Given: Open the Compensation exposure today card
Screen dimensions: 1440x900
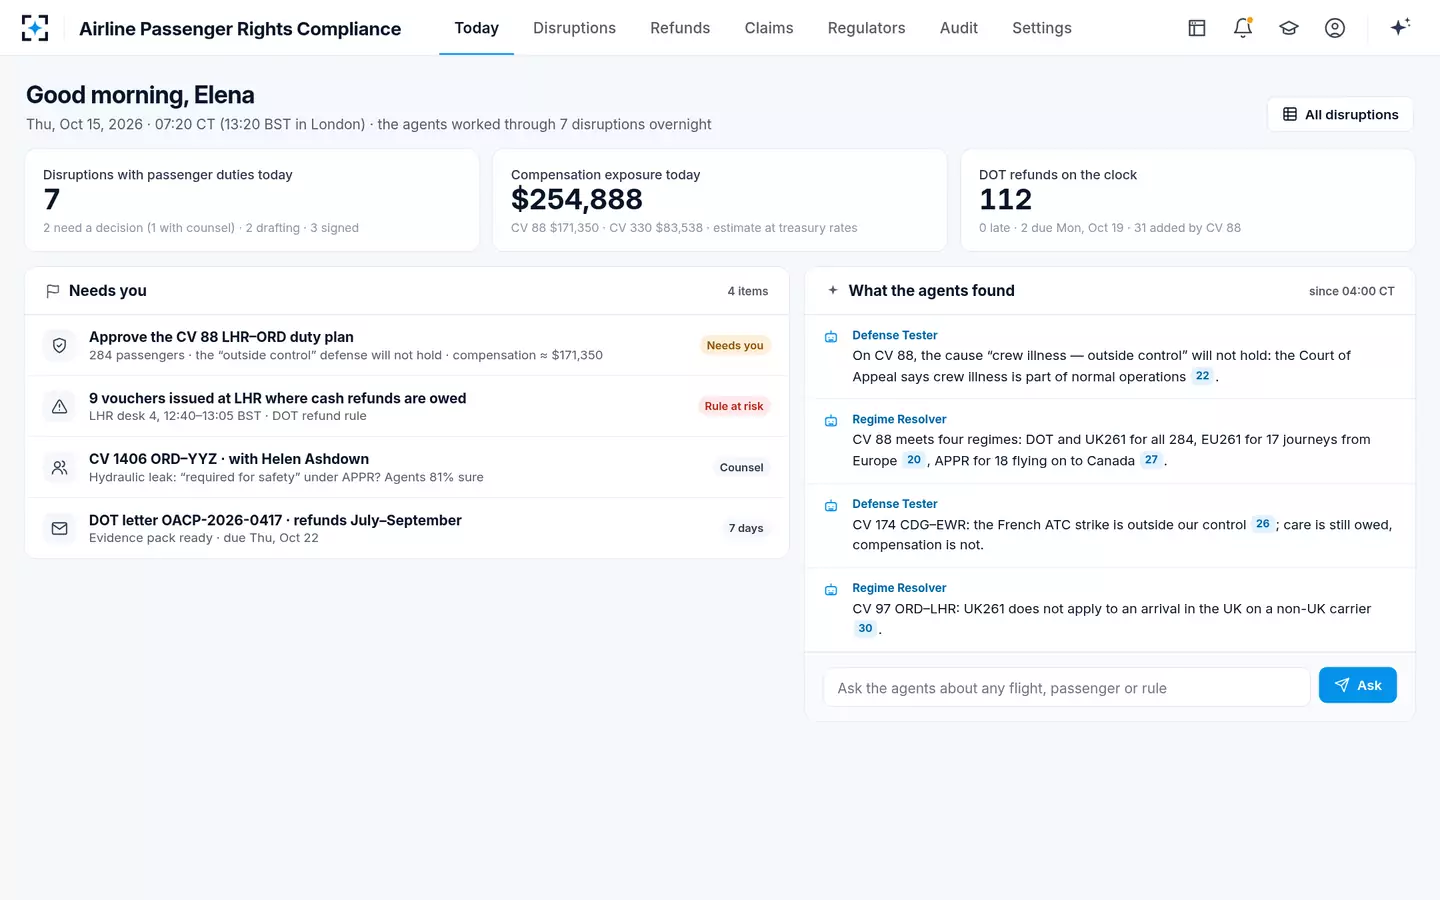Looking at the screenshot, I should pyautogui.click(x=720, y=200).
